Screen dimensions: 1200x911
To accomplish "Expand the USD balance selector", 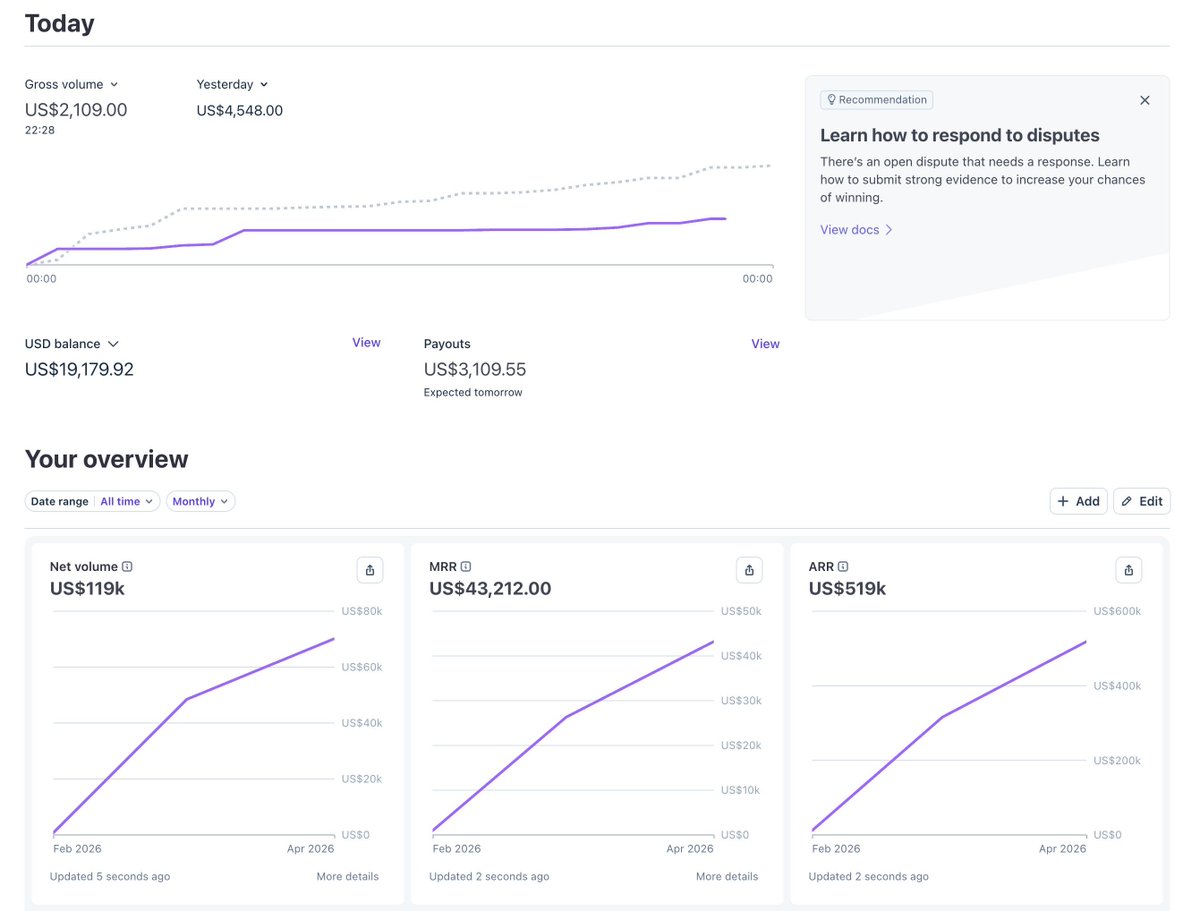I will 72,344.
